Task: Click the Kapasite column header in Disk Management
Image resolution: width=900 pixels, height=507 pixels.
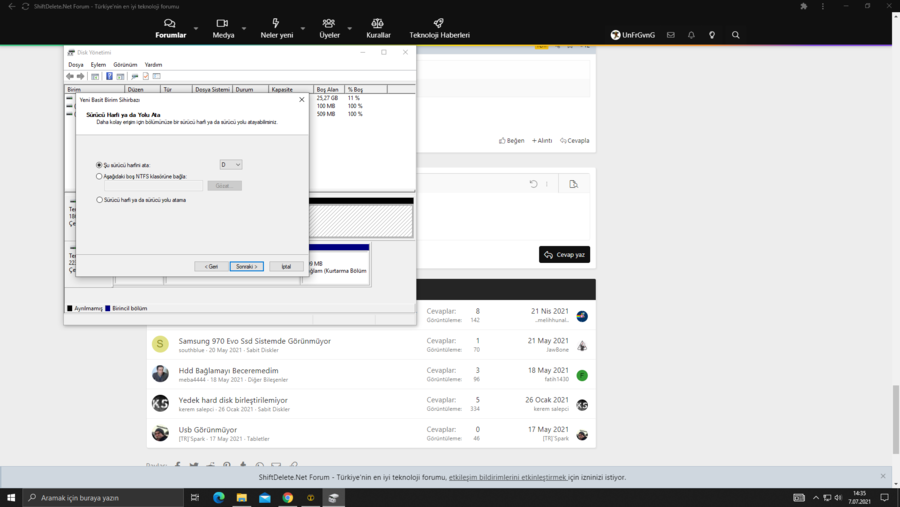Action: (291, 90)
